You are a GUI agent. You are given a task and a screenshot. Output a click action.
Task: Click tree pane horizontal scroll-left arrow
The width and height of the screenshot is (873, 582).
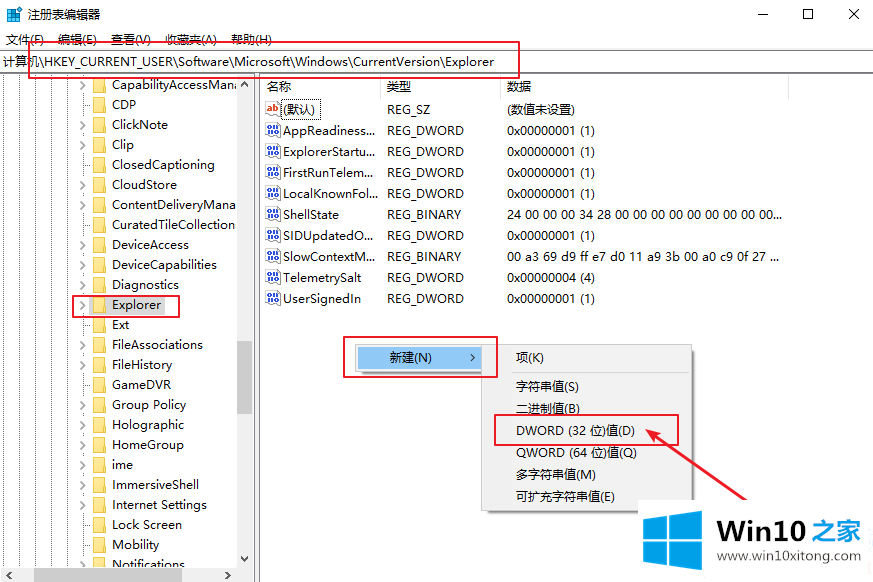coord(9,575)
